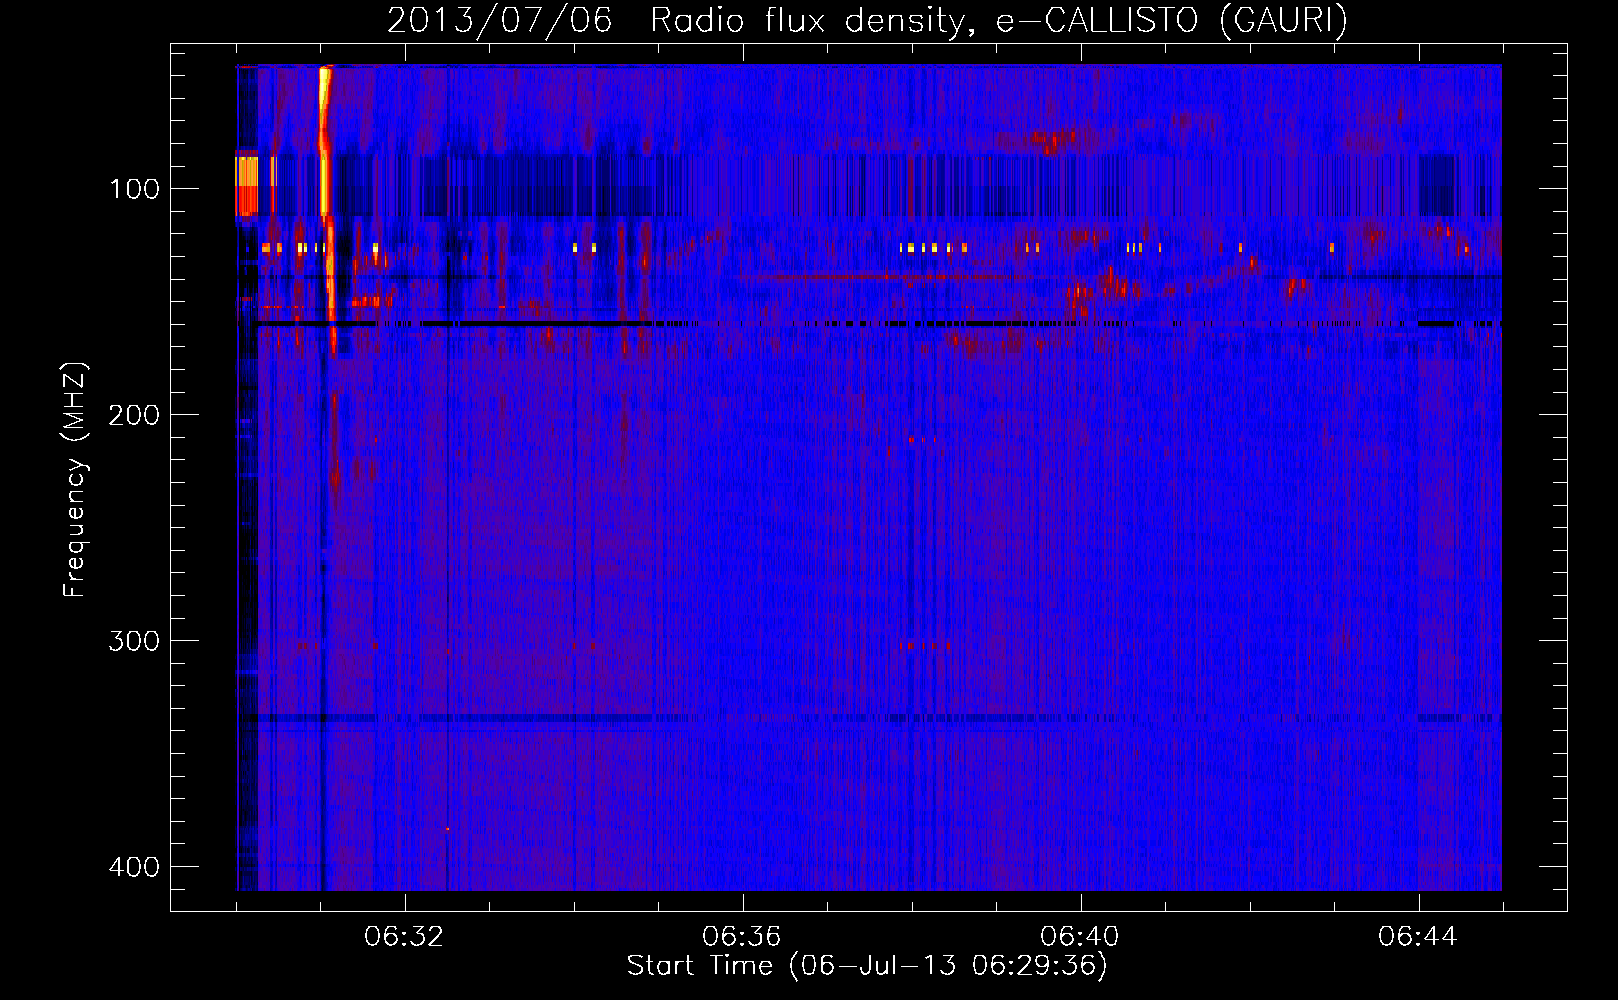This screenshot has width=1618, height=1000.
Task: Click the orange-red block near 100 MHz at left edge
Action: coord(247,184)
